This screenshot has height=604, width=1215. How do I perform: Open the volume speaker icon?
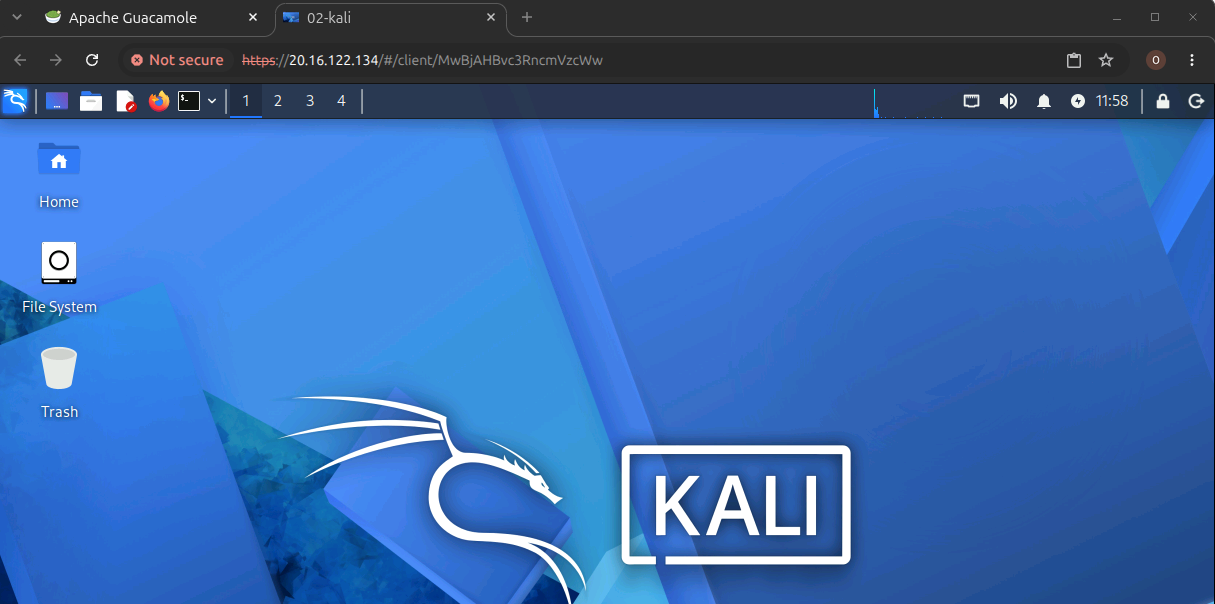pyautogui.click(x=1008, y=101)
